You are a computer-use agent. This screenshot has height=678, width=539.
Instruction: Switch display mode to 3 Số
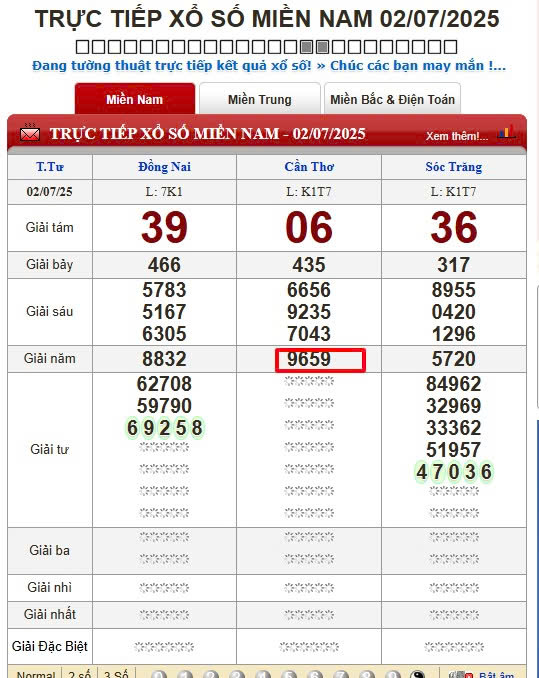pos(116,675)
